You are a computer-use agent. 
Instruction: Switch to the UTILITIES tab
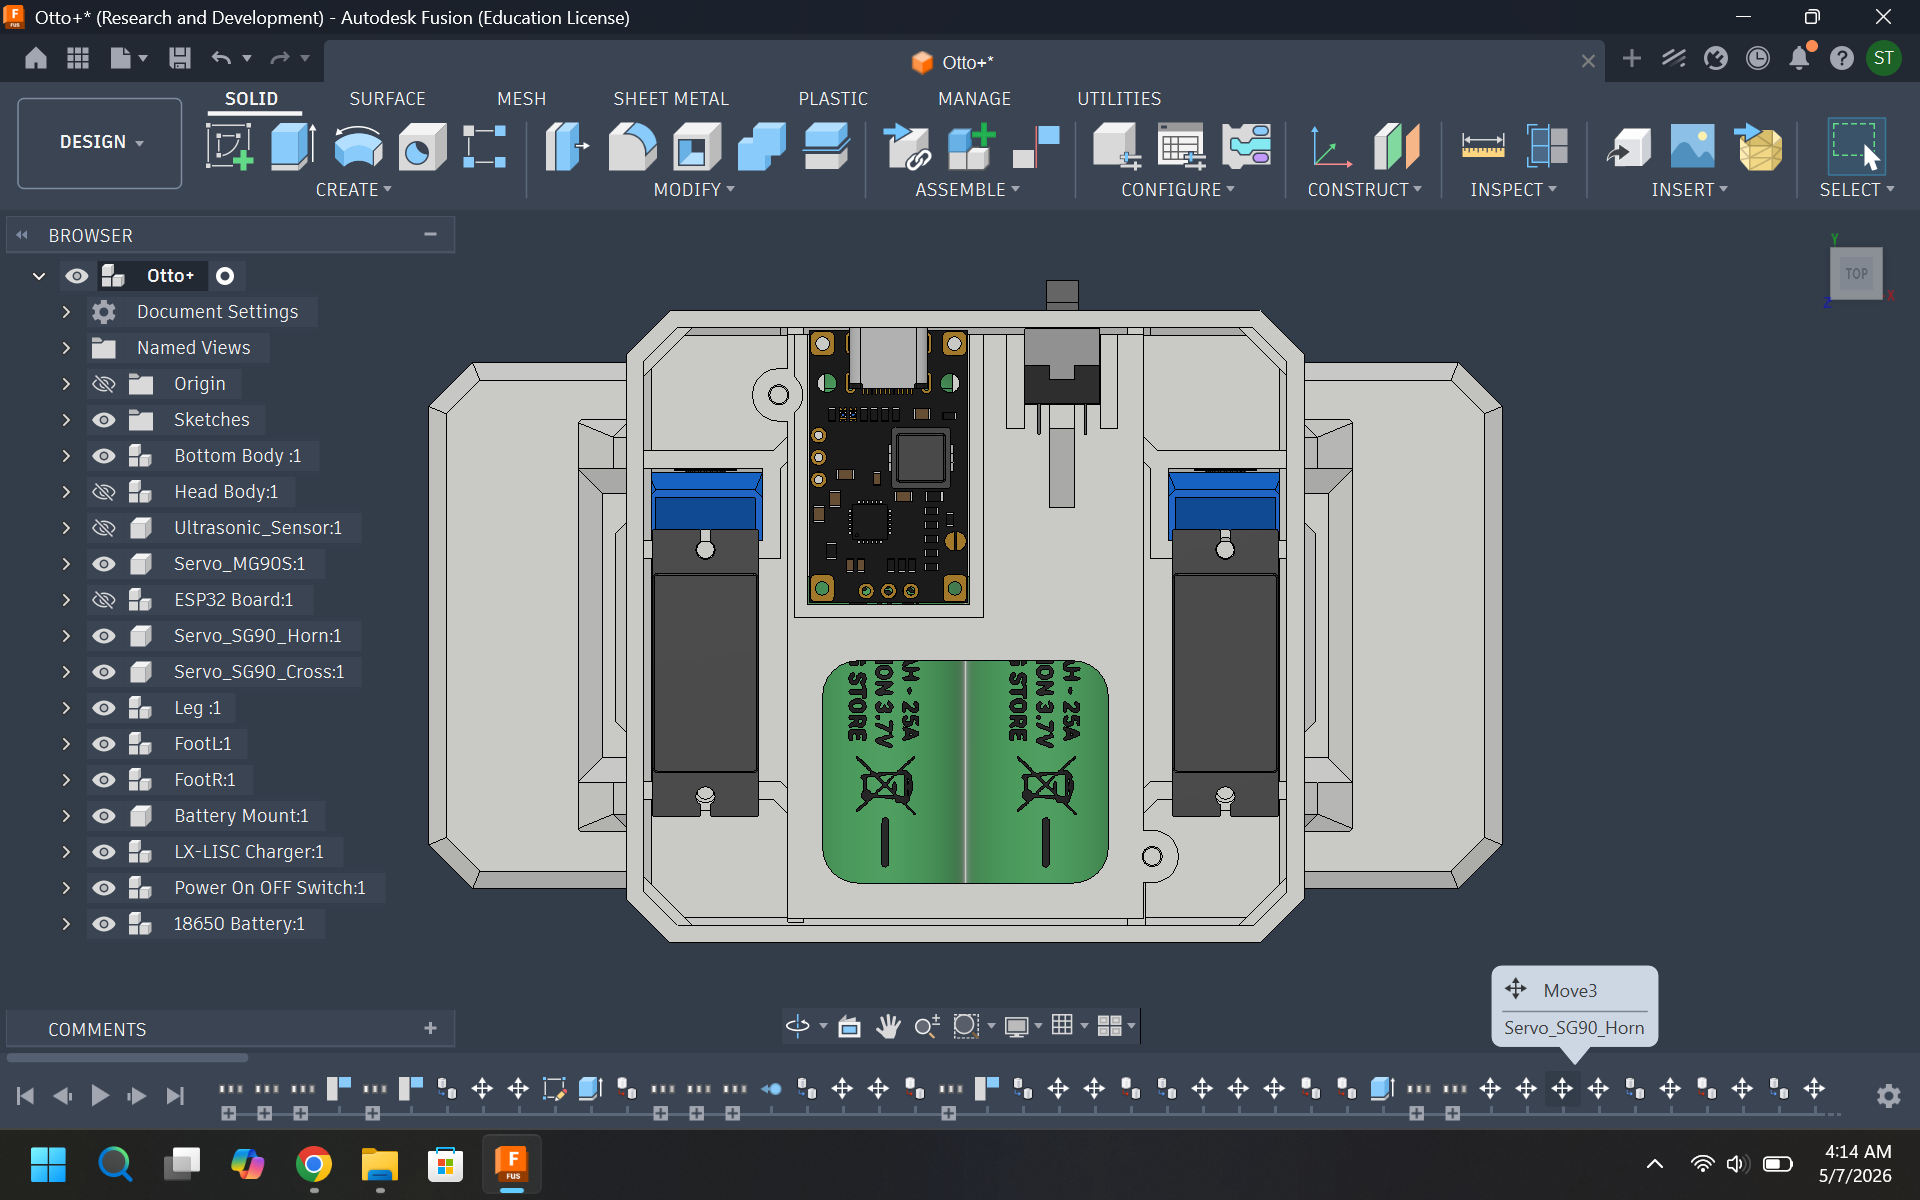1119,99
